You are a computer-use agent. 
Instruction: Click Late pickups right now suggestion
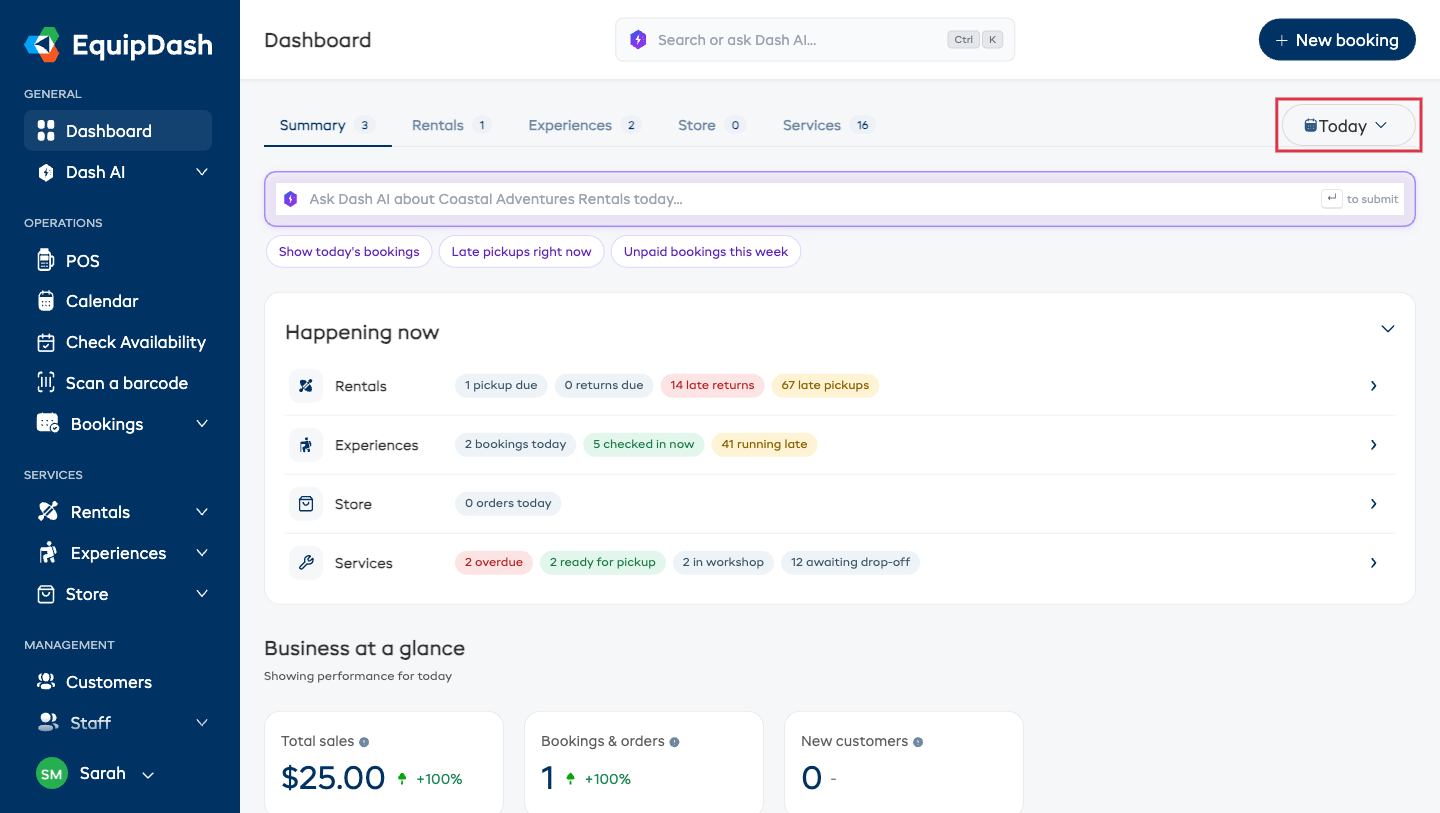(x=521, y=252)
